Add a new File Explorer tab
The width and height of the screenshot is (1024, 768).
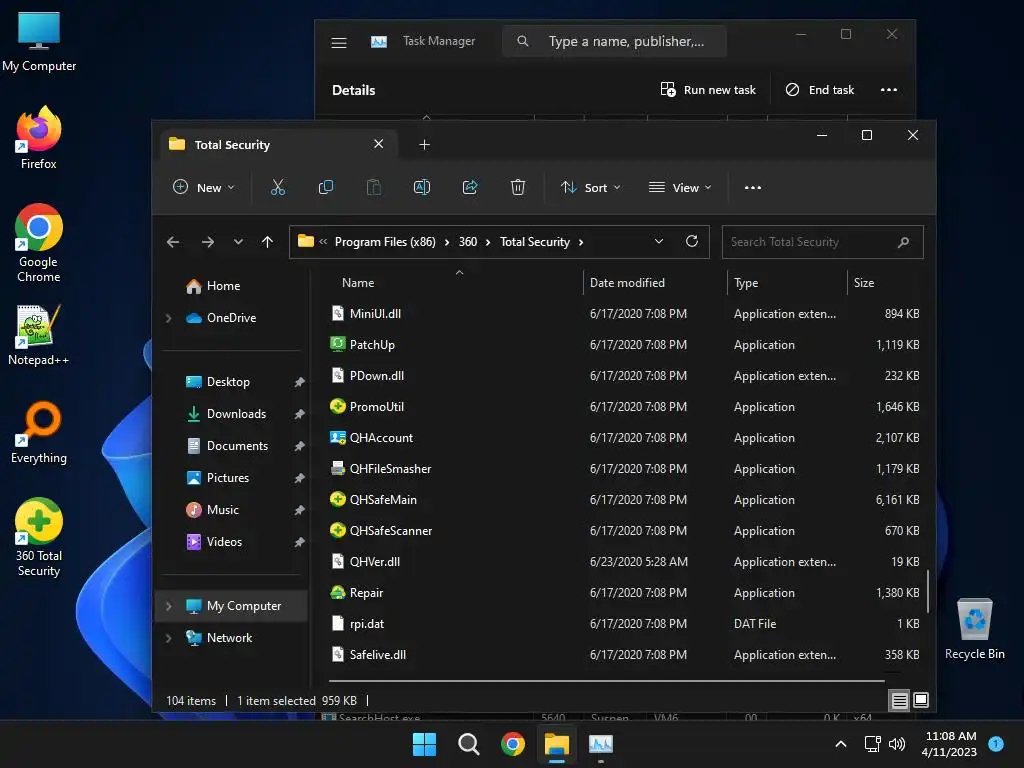424,144
